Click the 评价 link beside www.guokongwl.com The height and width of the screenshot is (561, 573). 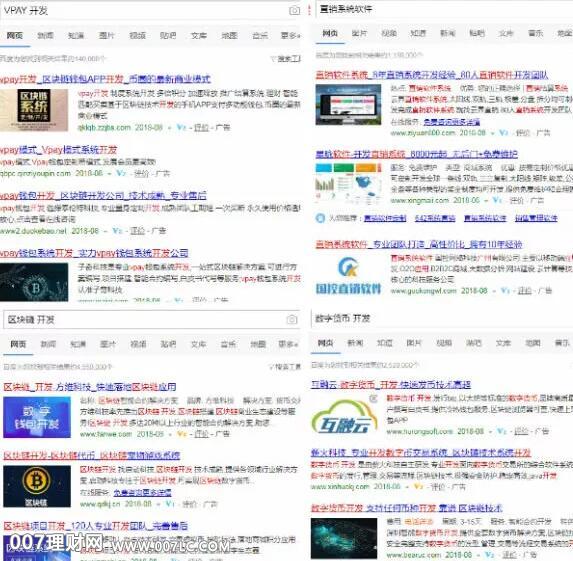point(525,291)
